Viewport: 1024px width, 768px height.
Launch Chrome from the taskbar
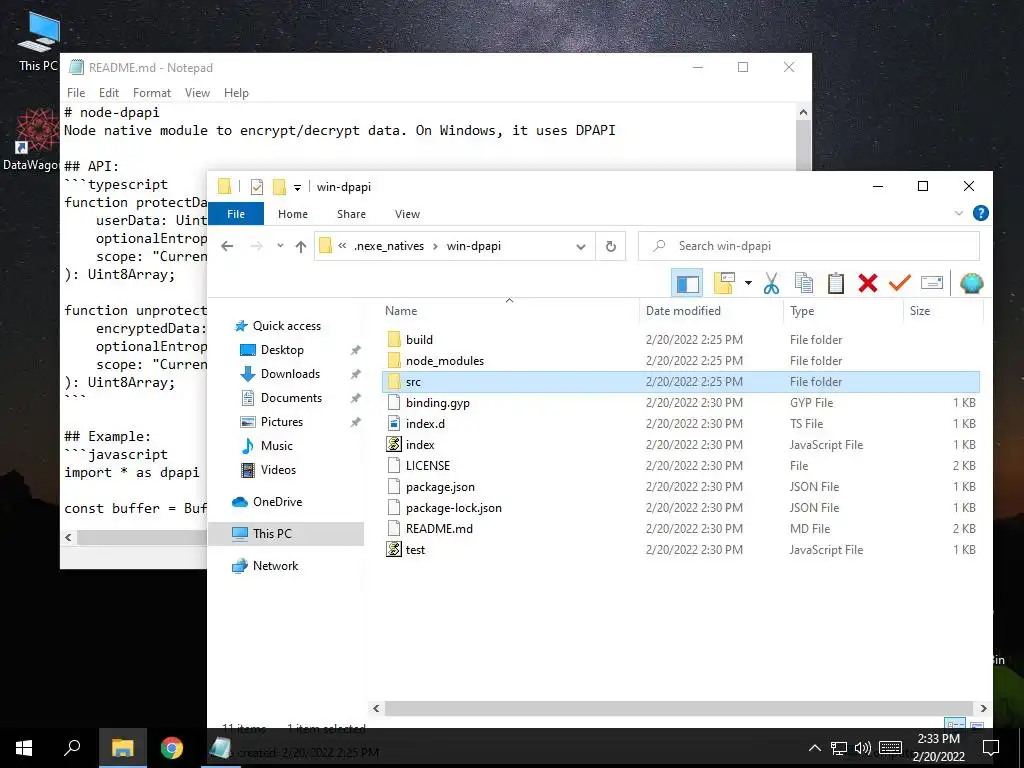coord(172,748)
